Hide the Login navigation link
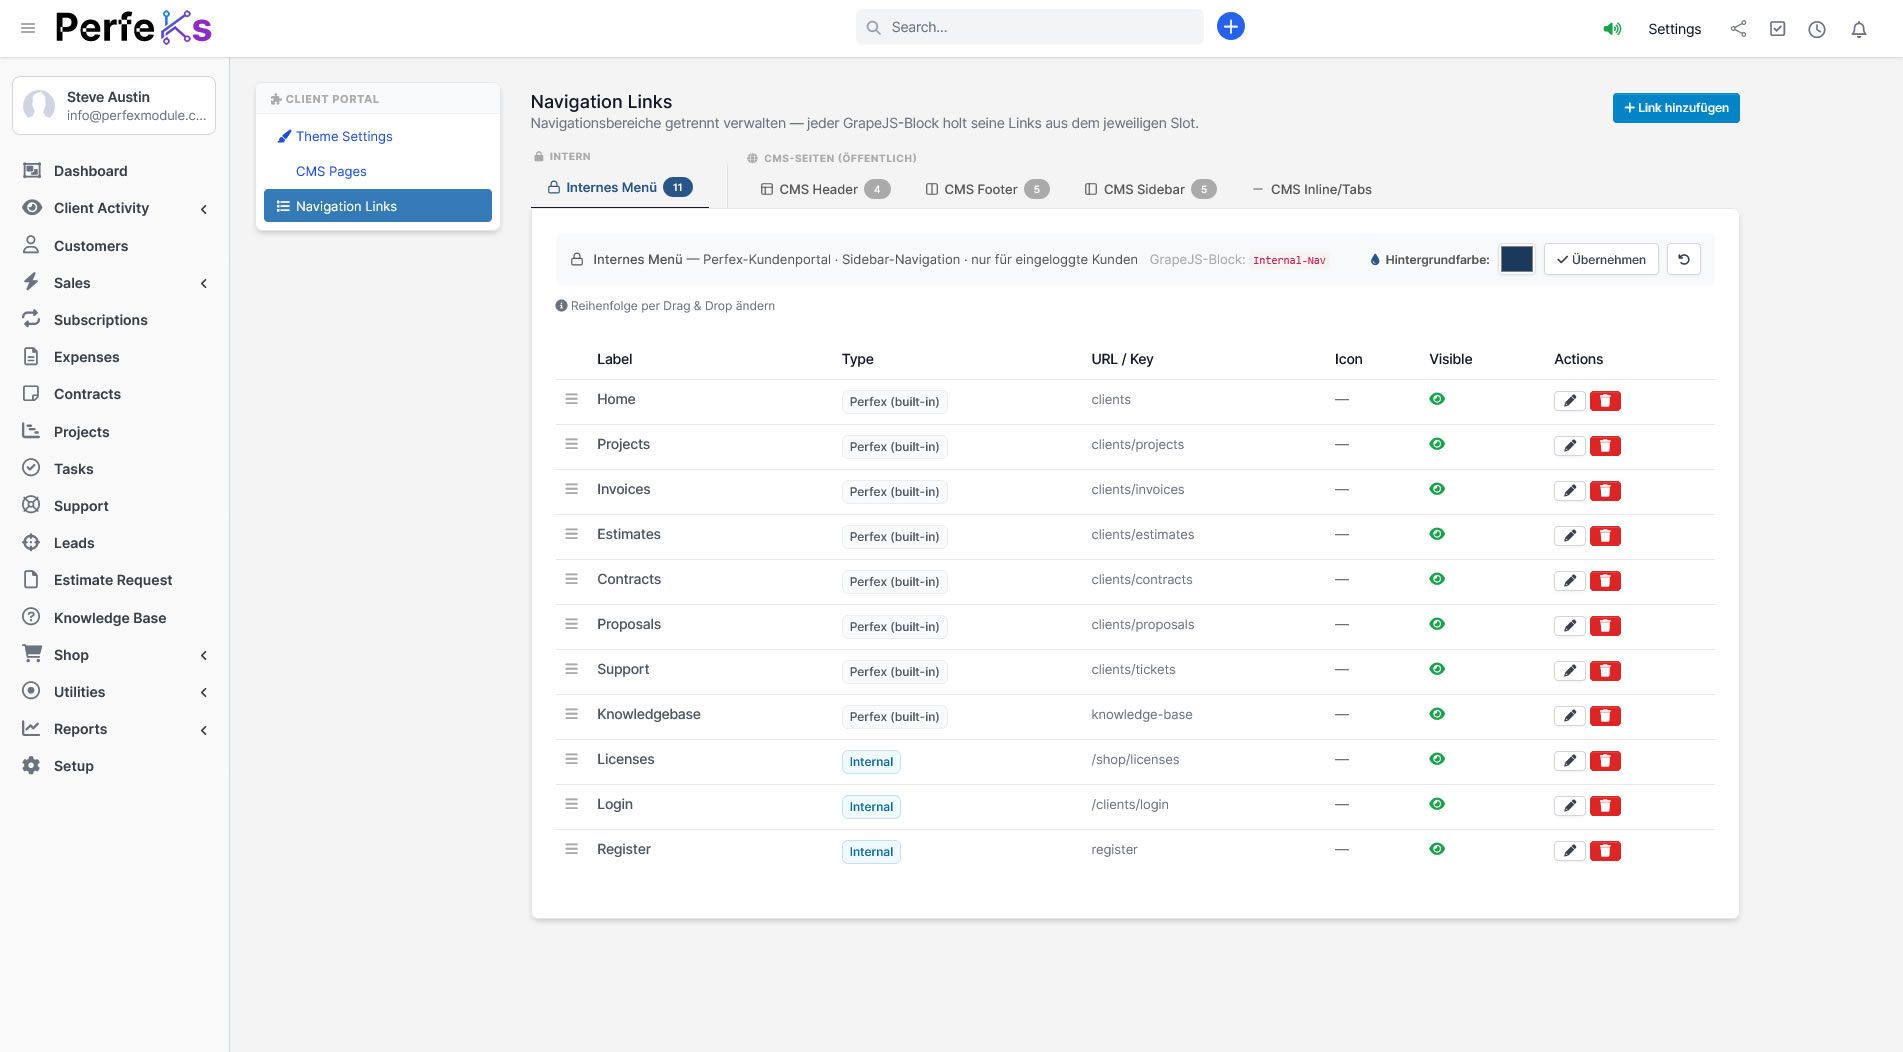1903x1052 pixels. [x=1437, y=804]
